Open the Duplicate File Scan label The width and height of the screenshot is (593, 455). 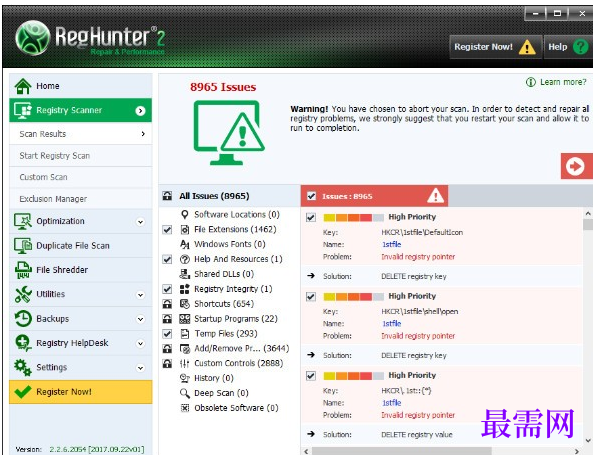(x=73, y=246)
